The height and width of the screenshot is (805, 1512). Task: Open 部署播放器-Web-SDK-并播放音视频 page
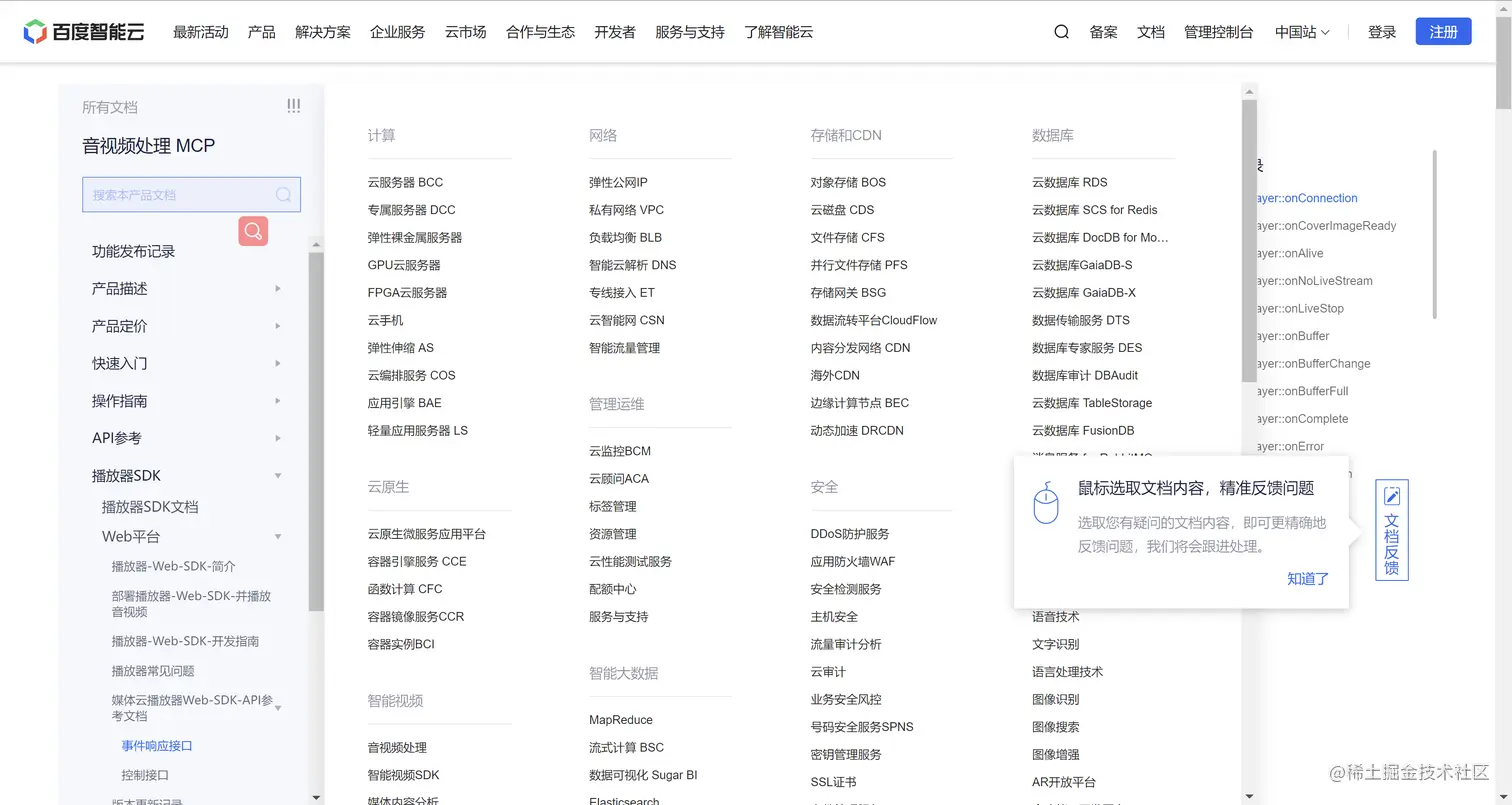point(191,604)
